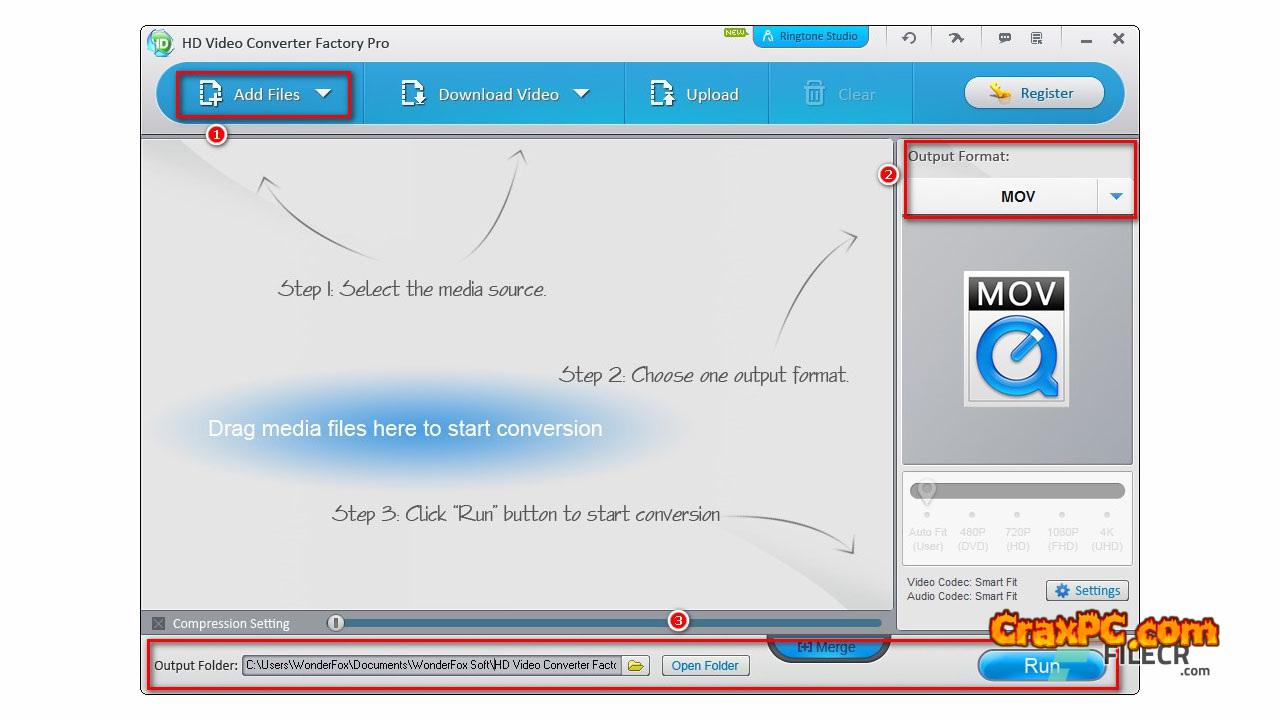
Task: Click the HD app logo icon
Action: [160, 43]
